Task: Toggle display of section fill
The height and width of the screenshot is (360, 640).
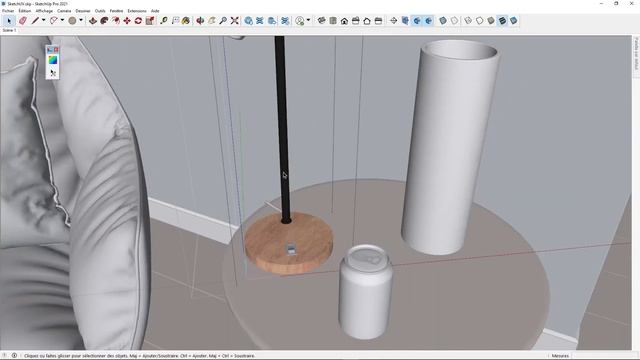Action: [428, 20]
